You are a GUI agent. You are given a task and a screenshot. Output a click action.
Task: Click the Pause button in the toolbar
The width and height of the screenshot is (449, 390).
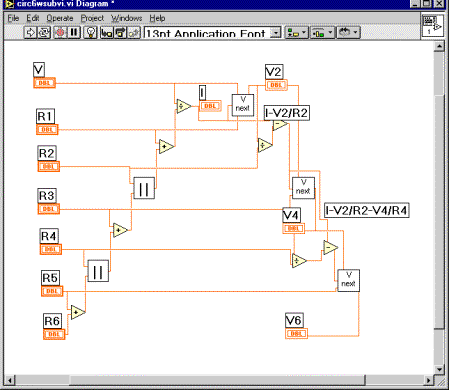(x=74, y=33)
